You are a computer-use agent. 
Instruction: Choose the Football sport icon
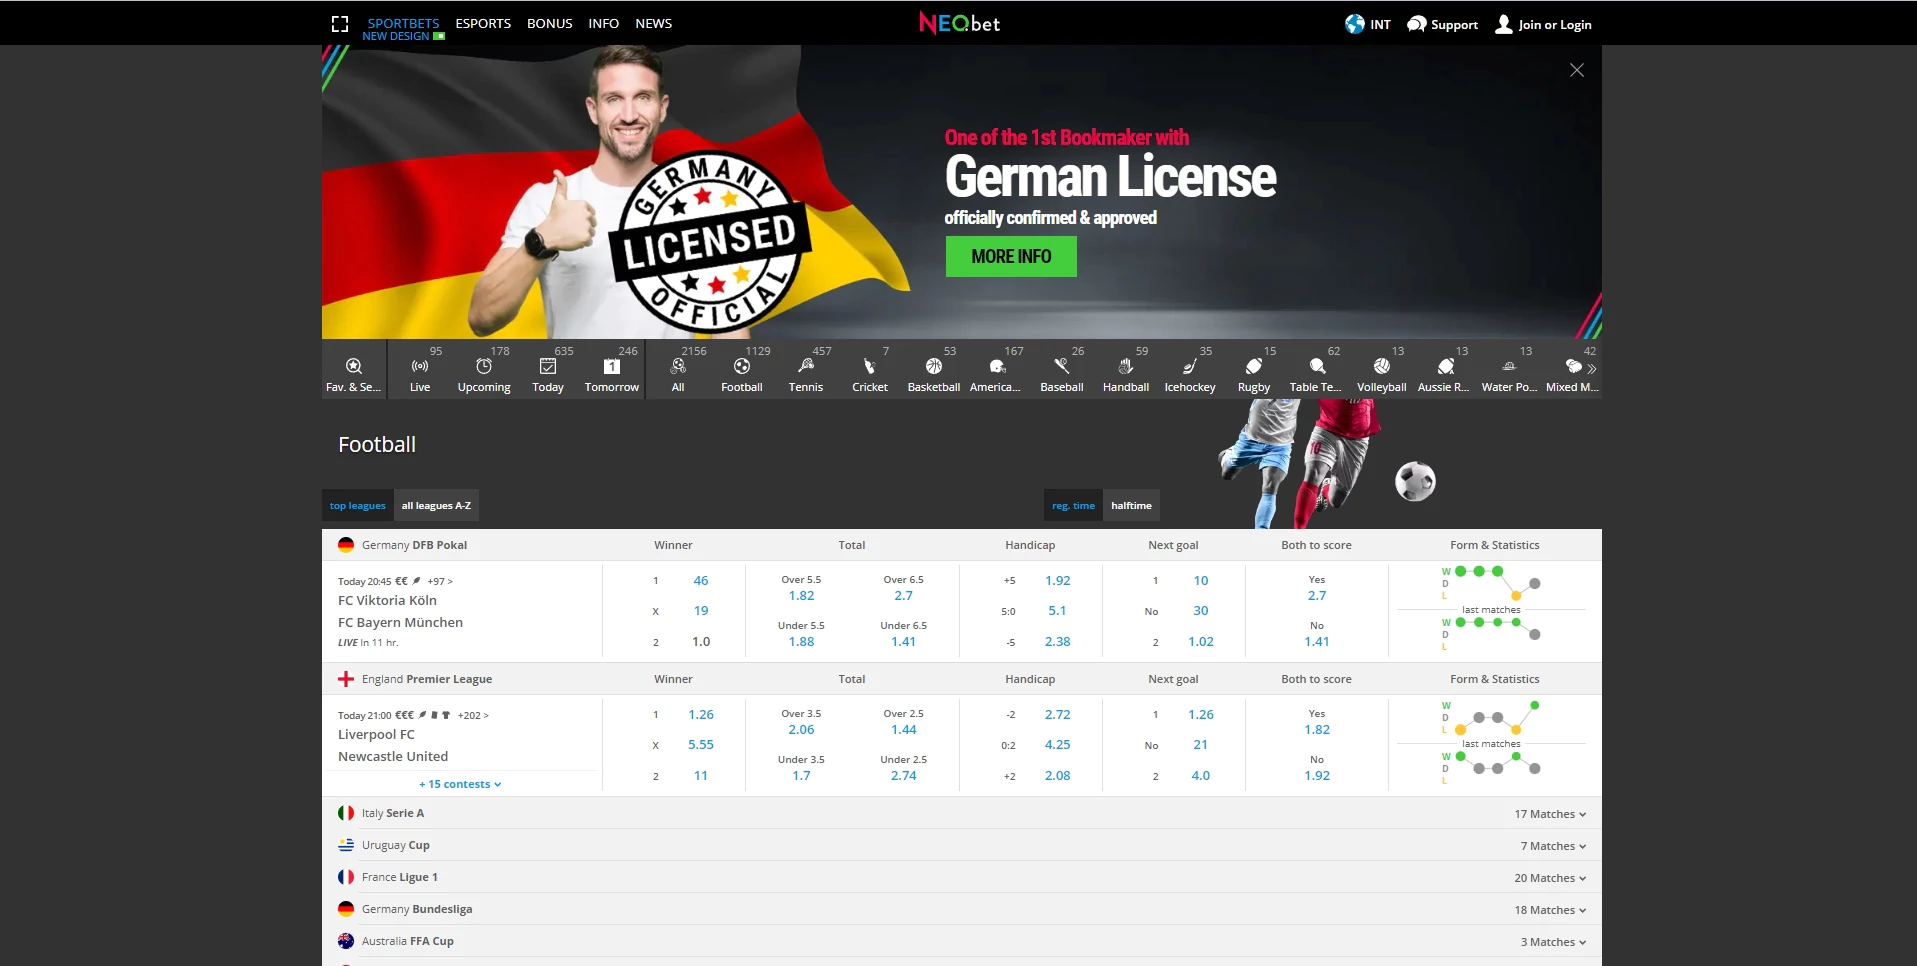pos(742,366)
